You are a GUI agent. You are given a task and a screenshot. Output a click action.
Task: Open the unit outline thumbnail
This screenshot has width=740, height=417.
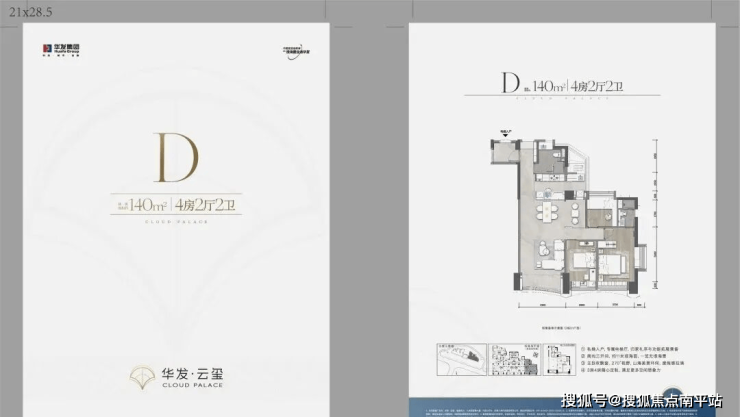(x=559, y=359)
